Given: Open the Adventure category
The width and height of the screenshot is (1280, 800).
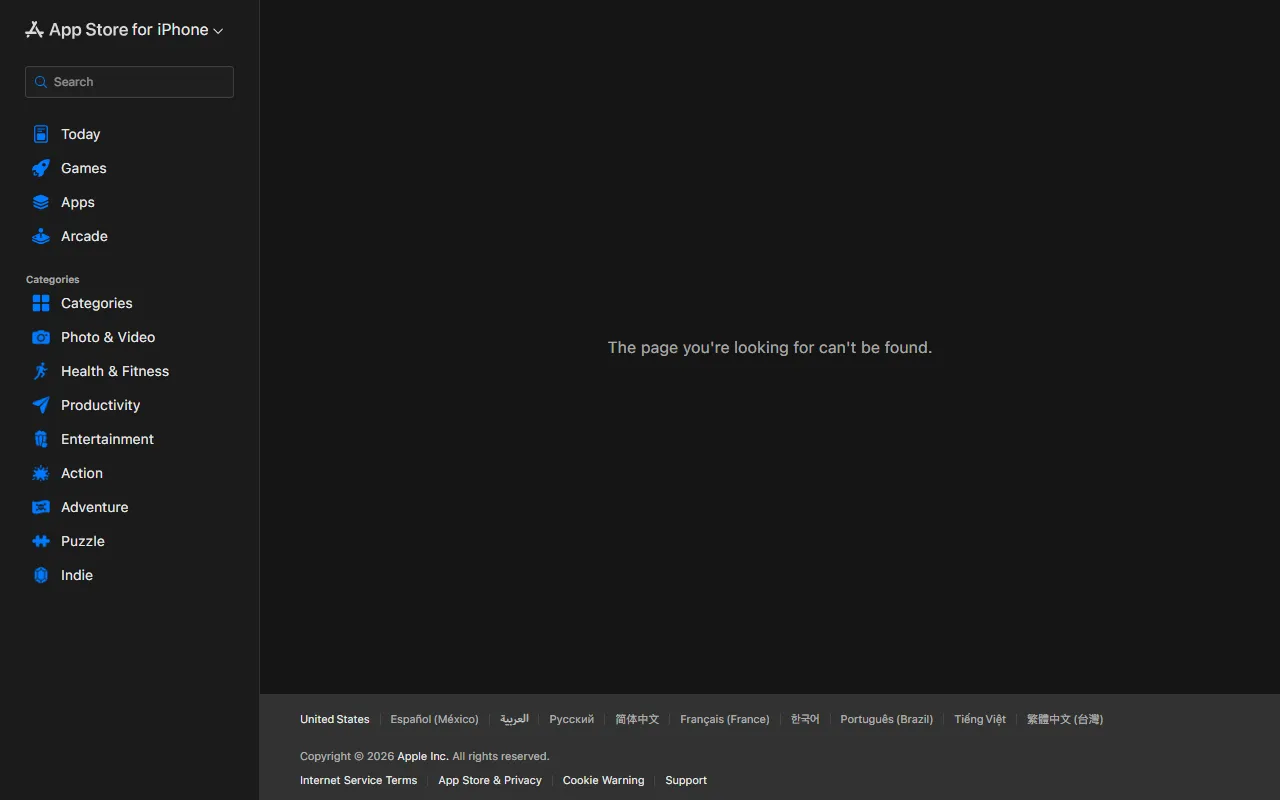Looking at the screenshot, I should click(x=94, y=507).
